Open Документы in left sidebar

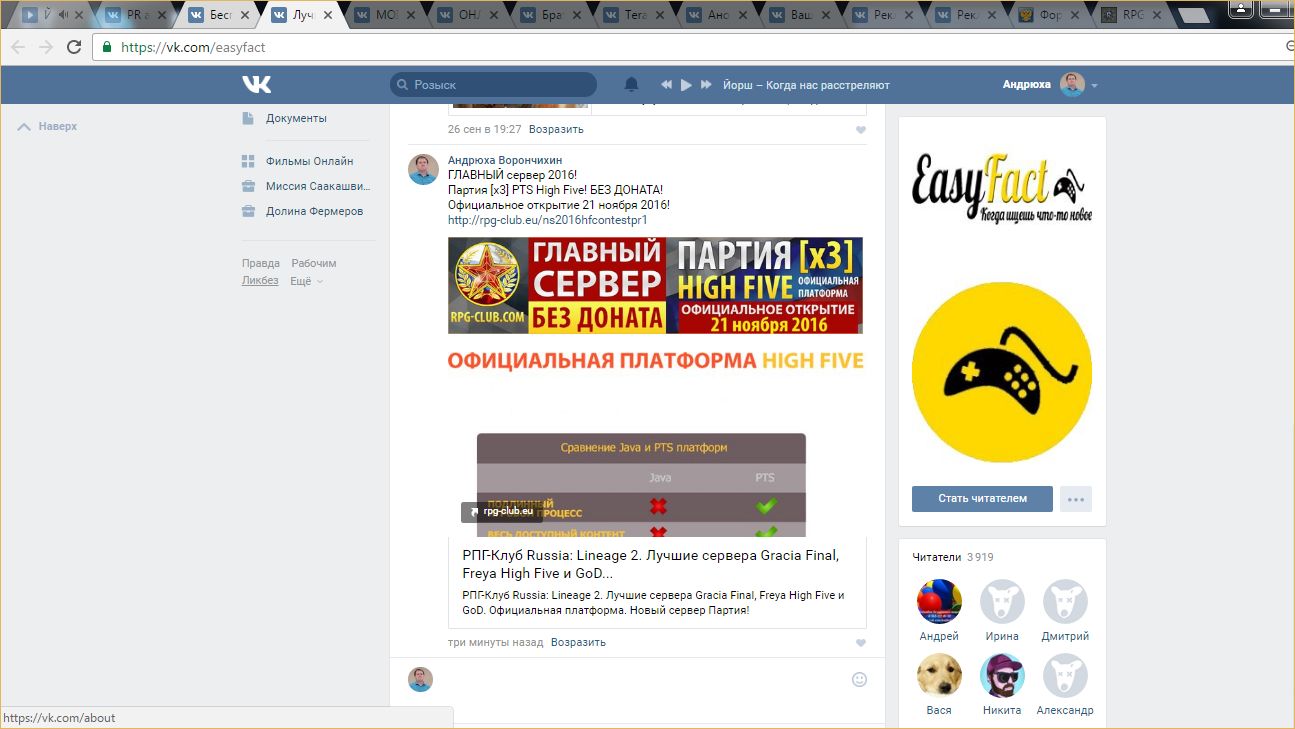point(296,118)
